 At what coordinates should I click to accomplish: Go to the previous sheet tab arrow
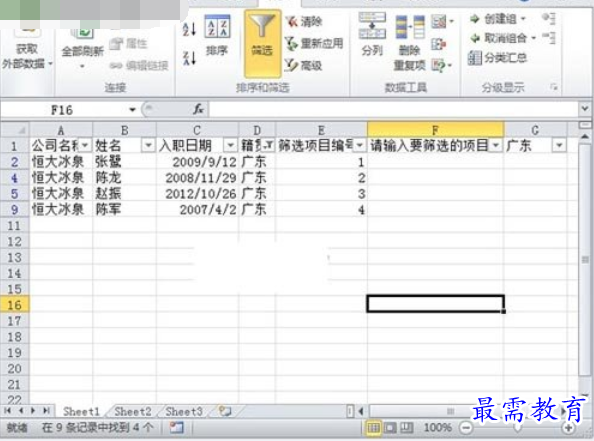[21, 411]
